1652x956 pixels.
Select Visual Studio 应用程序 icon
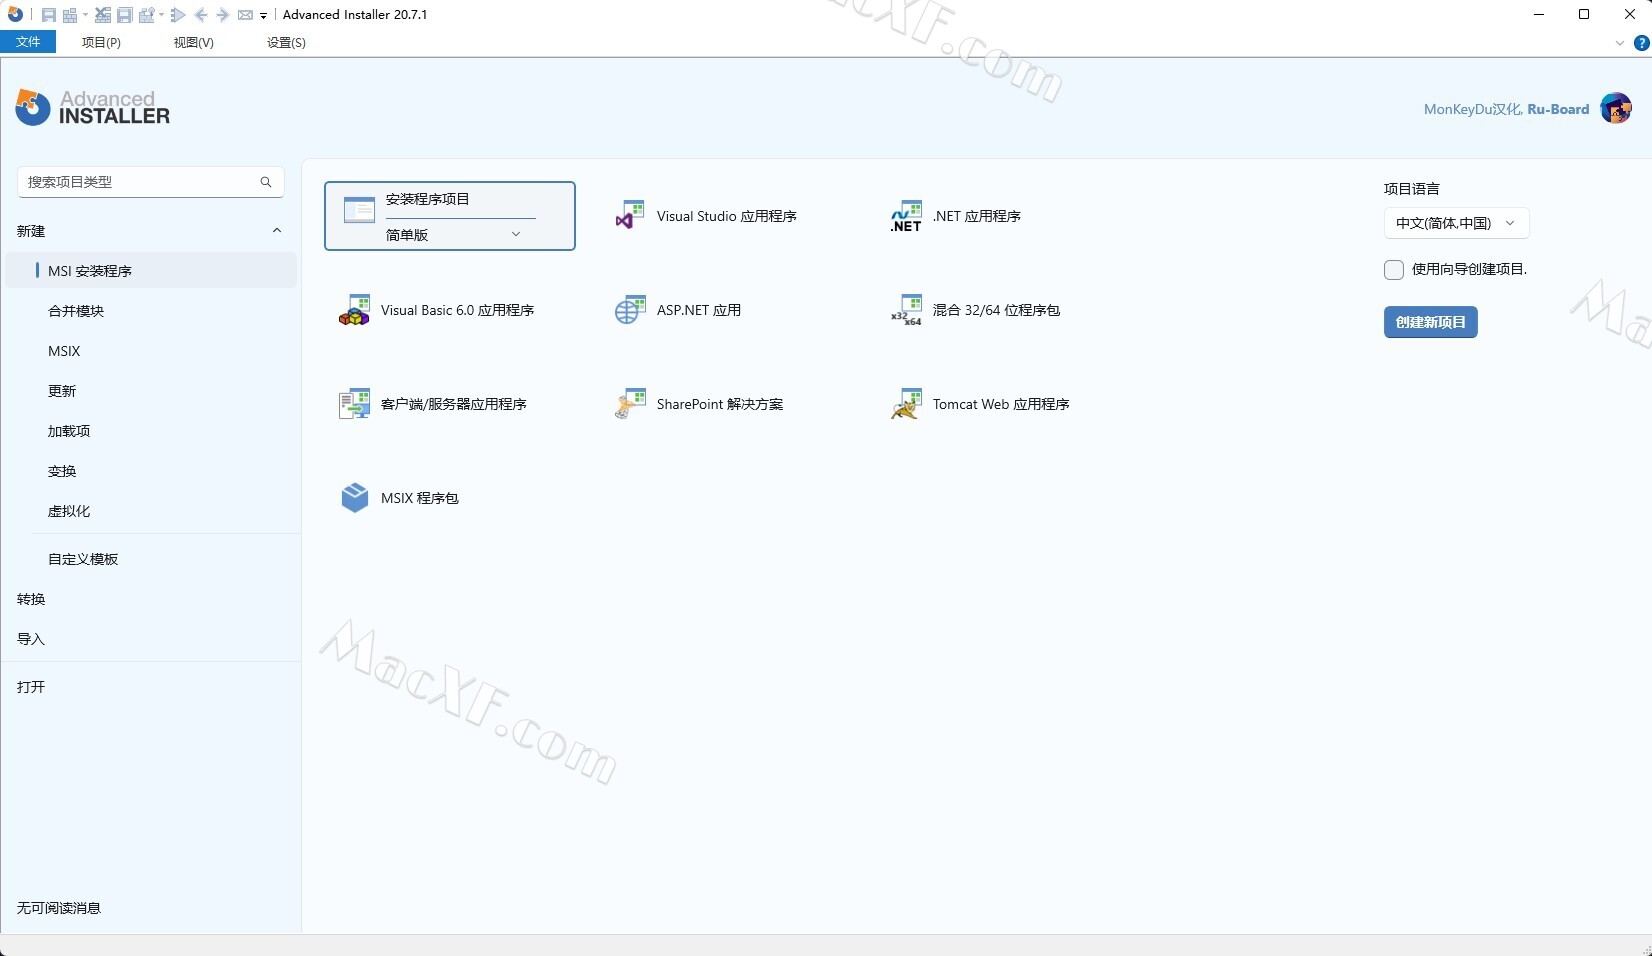tap(630, 216)
